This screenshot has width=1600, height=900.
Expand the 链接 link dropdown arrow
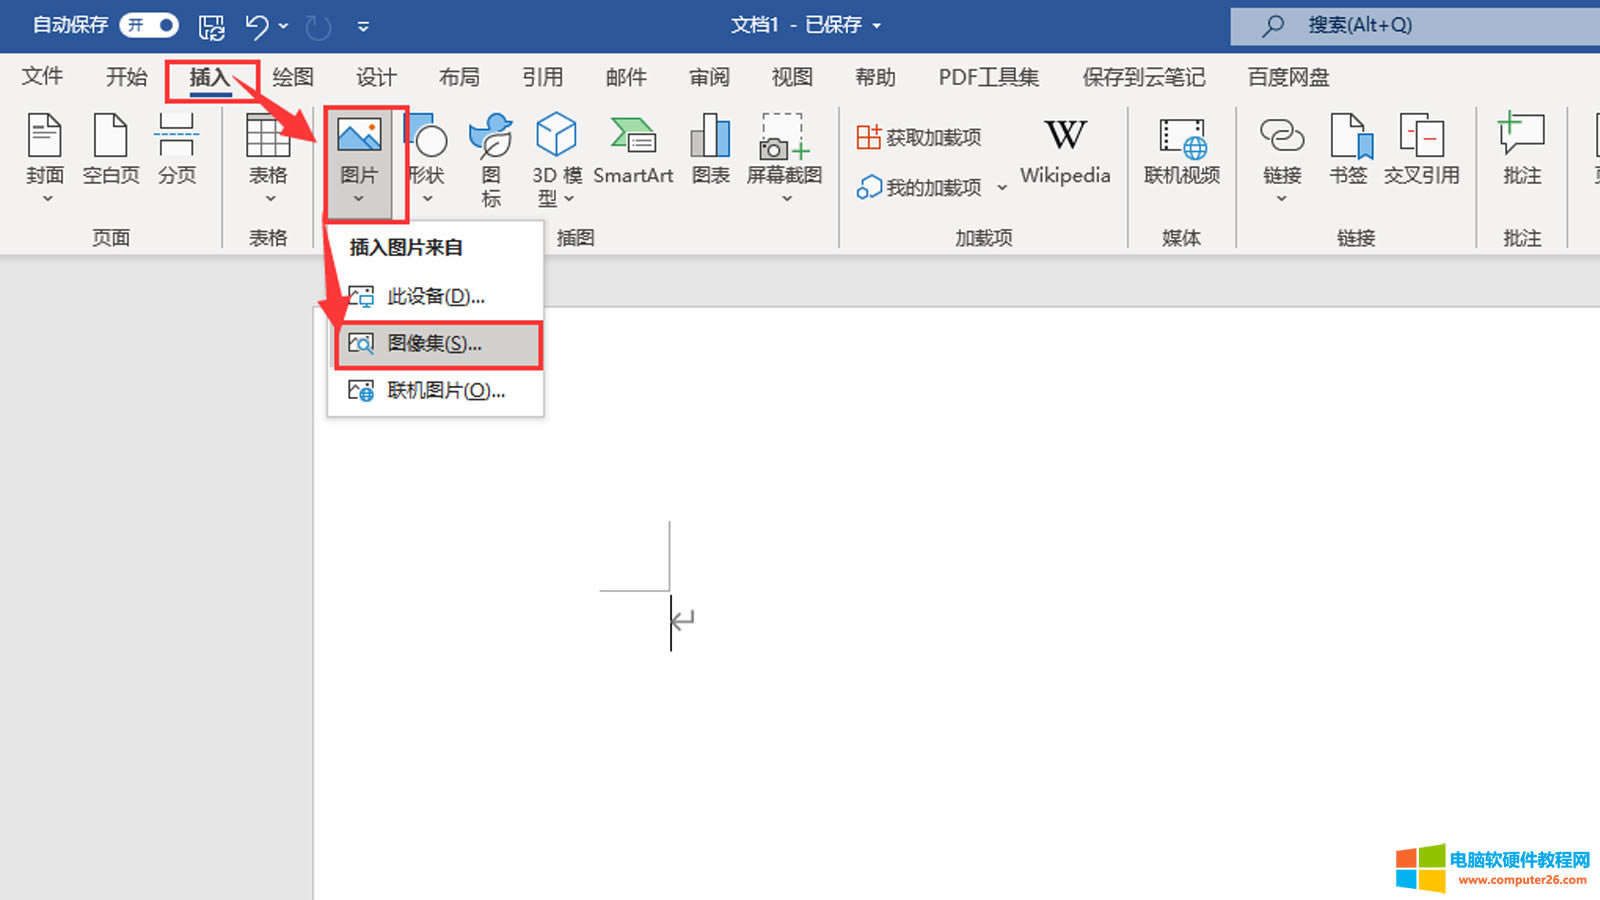[1282, 199]
